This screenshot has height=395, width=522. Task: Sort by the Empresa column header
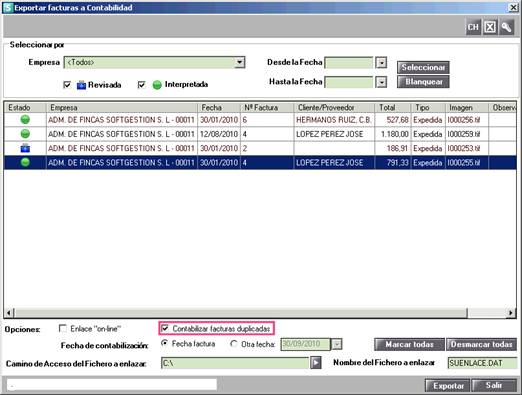[x=122, y=108]
